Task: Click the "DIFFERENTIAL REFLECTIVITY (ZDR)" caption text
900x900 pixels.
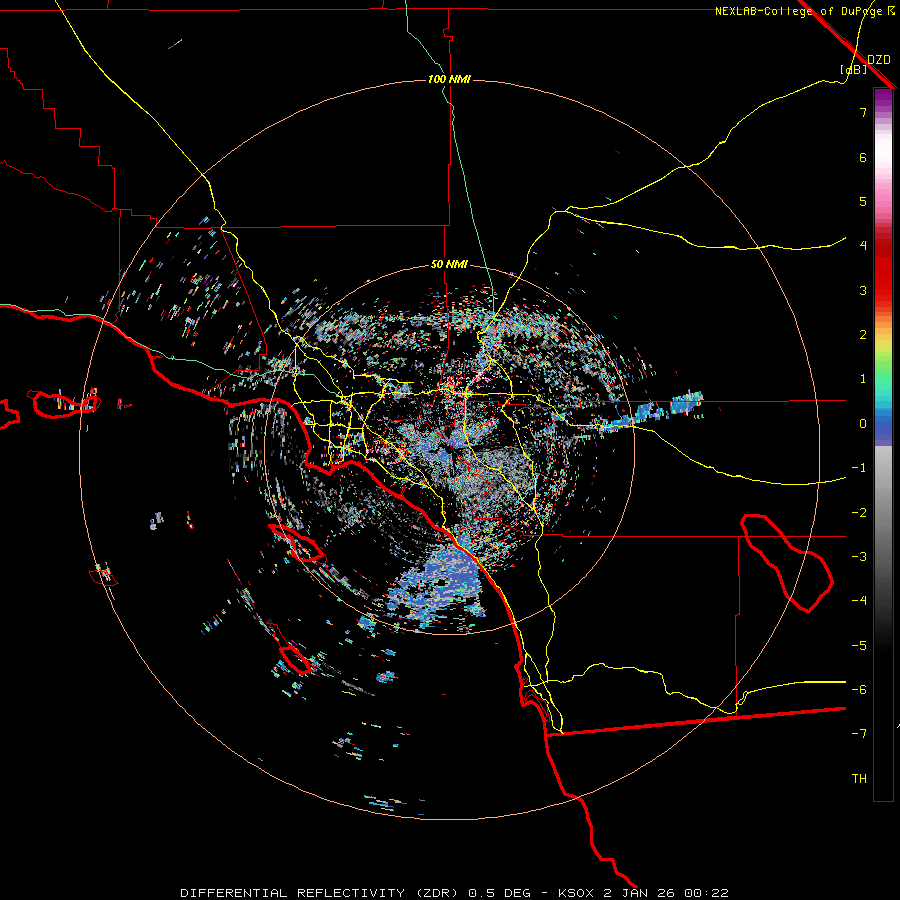Action: click(x=321, y=893)
